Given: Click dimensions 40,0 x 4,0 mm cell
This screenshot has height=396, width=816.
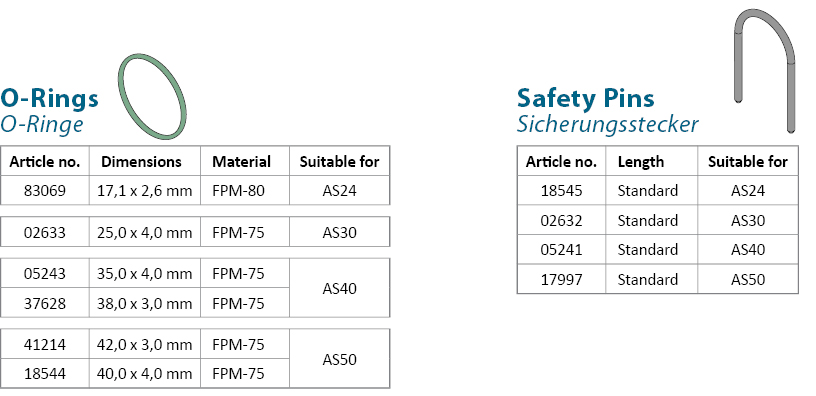Looking at the screenshot, I should click(145, 374).
